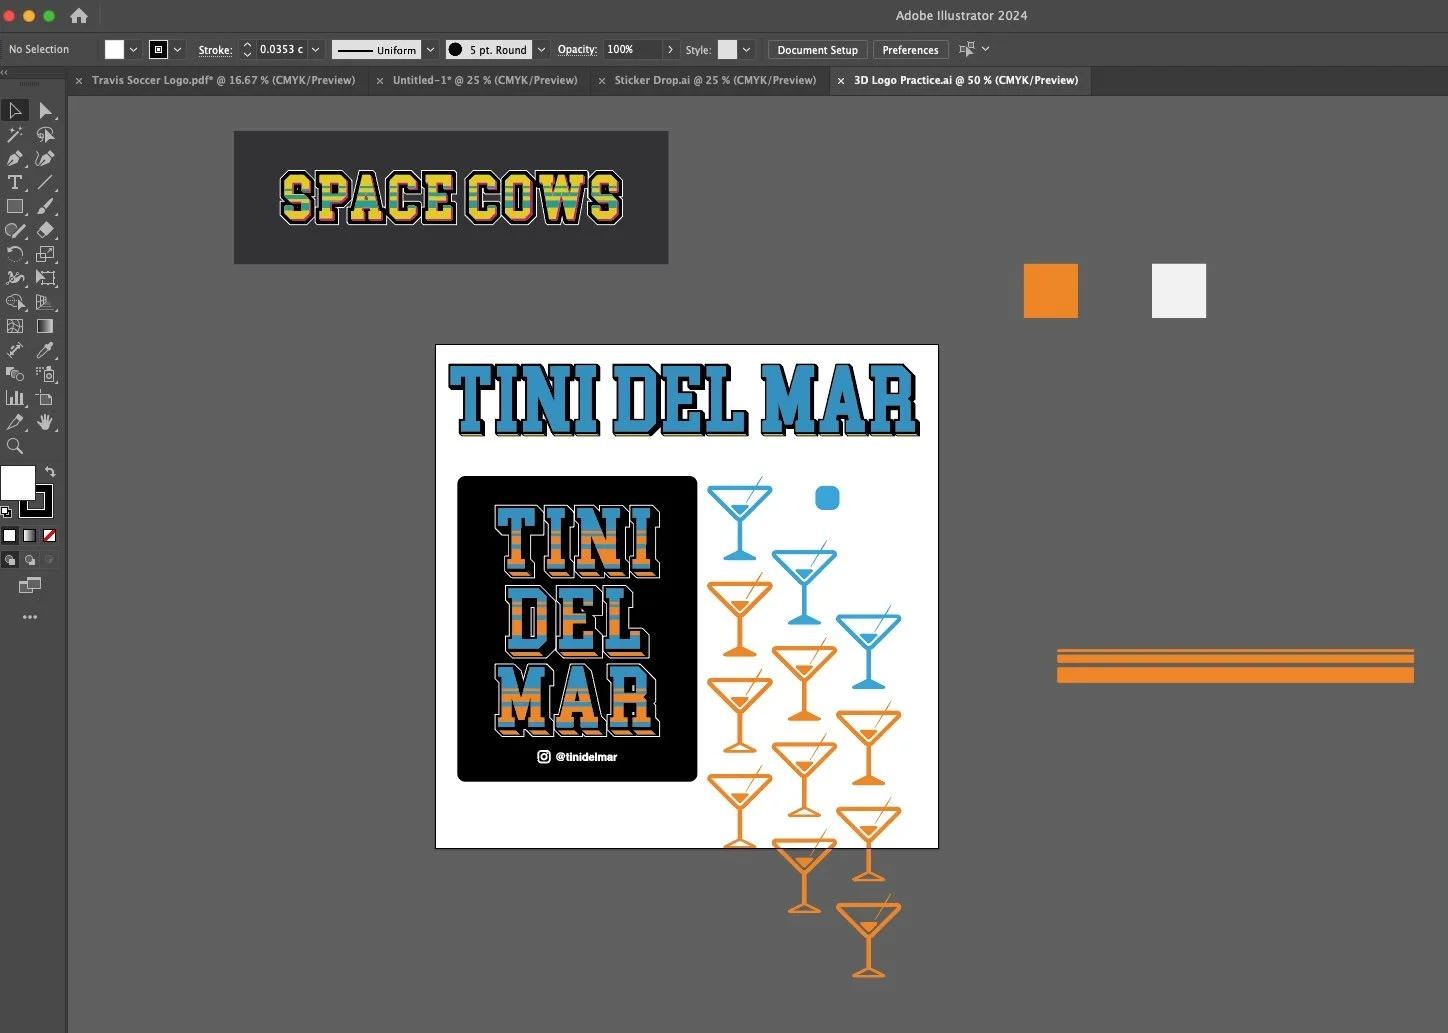Choose the Rotate tool

(x=15, y=255)
